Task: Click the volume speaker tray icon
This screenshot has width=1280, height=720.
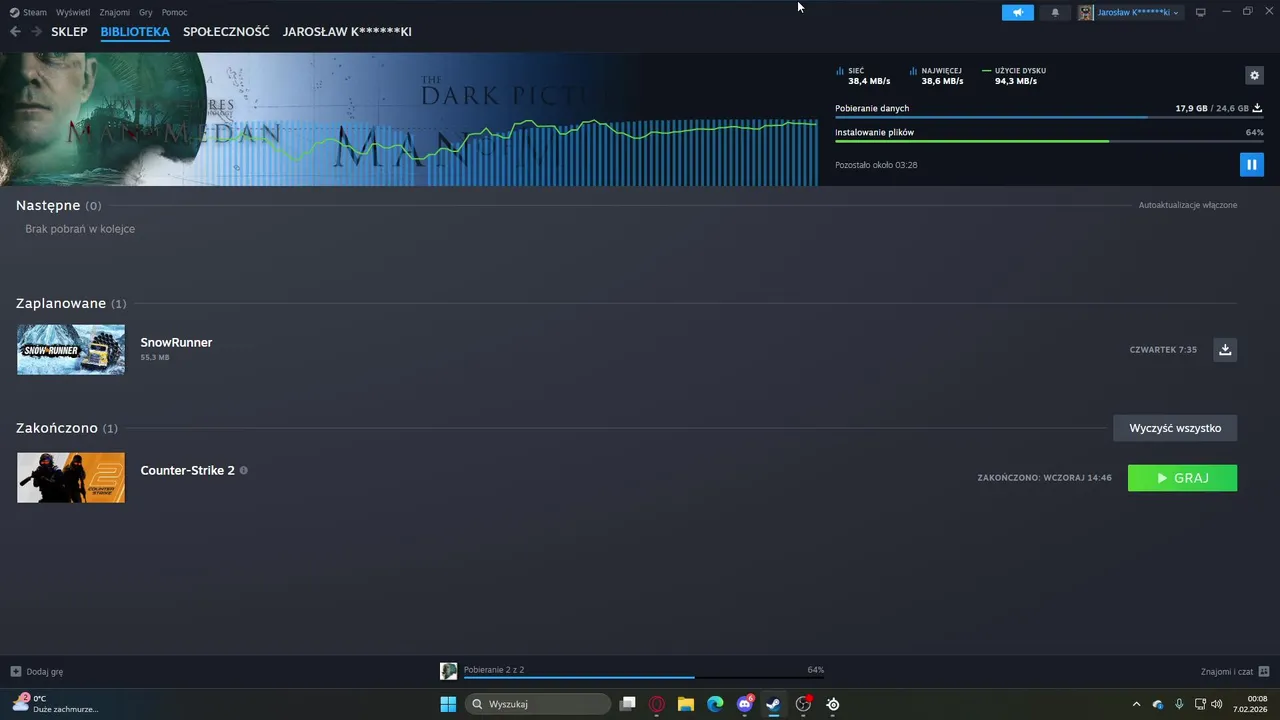Action: coord(1217,704)
